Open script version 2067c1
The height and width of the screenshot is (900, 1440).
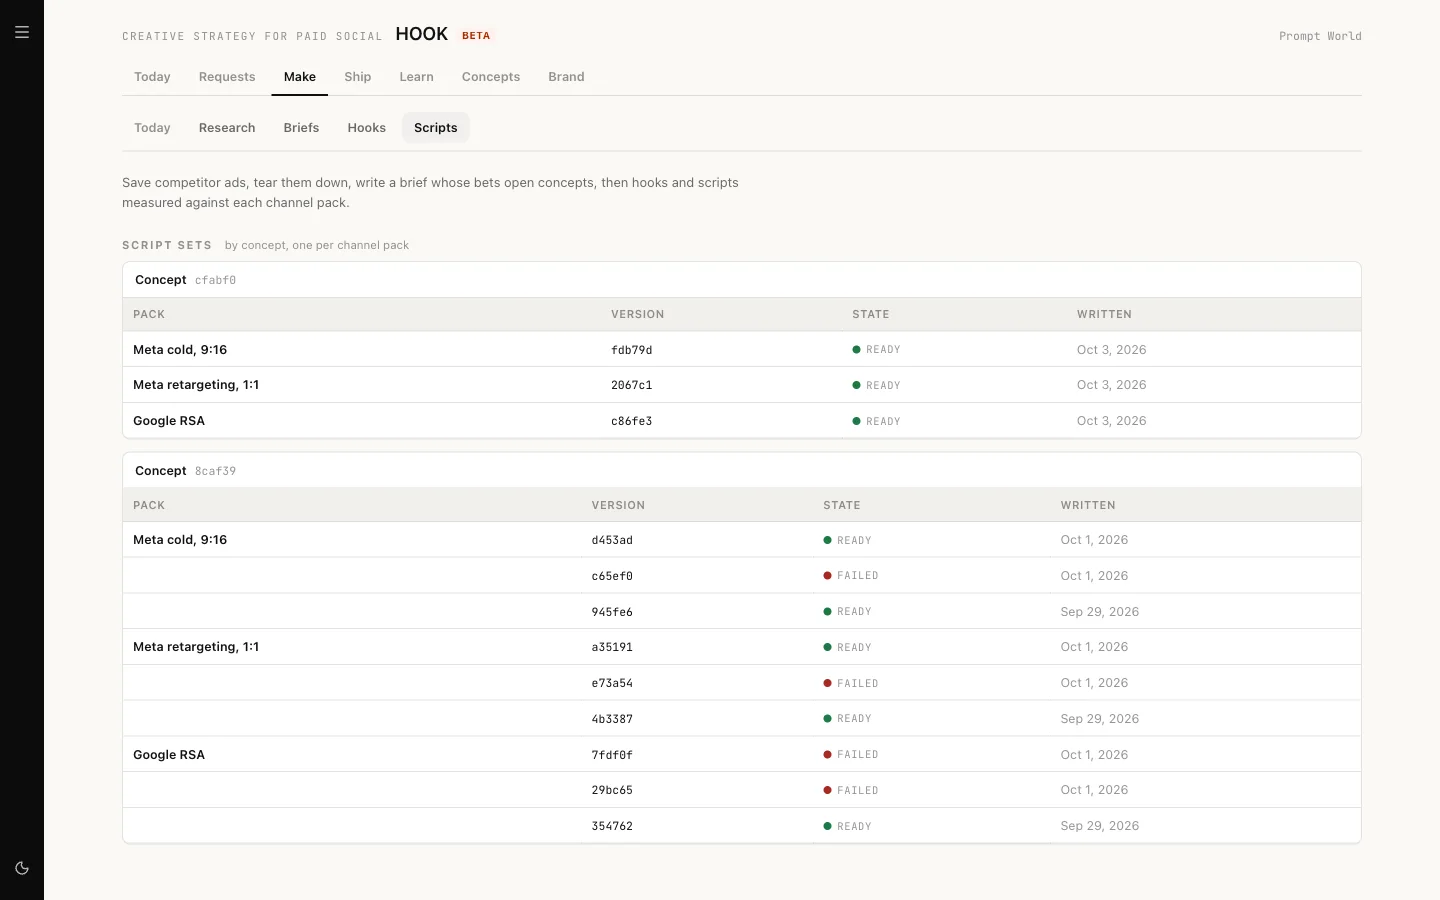[x=632, y=385]
